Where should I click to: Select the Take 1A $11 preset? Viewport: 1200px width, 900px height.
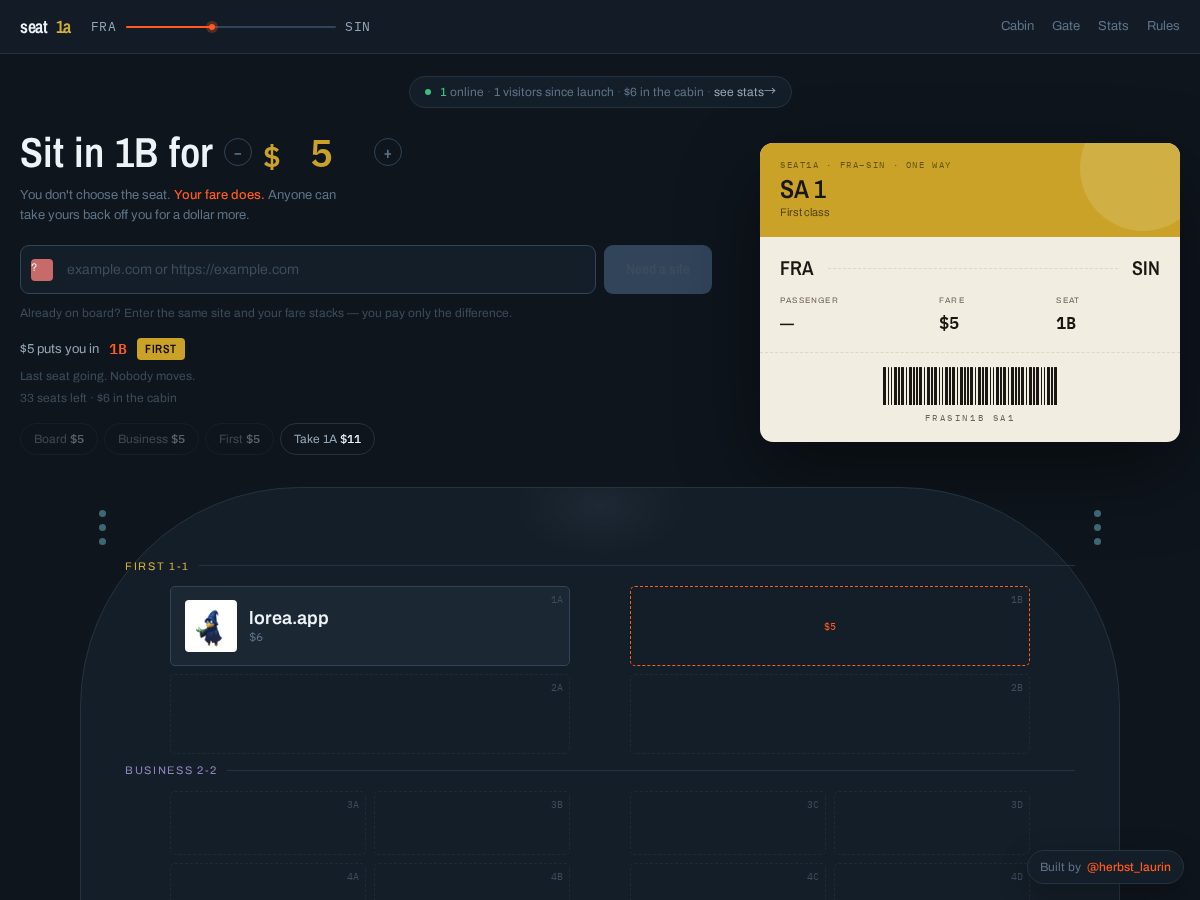327,439
